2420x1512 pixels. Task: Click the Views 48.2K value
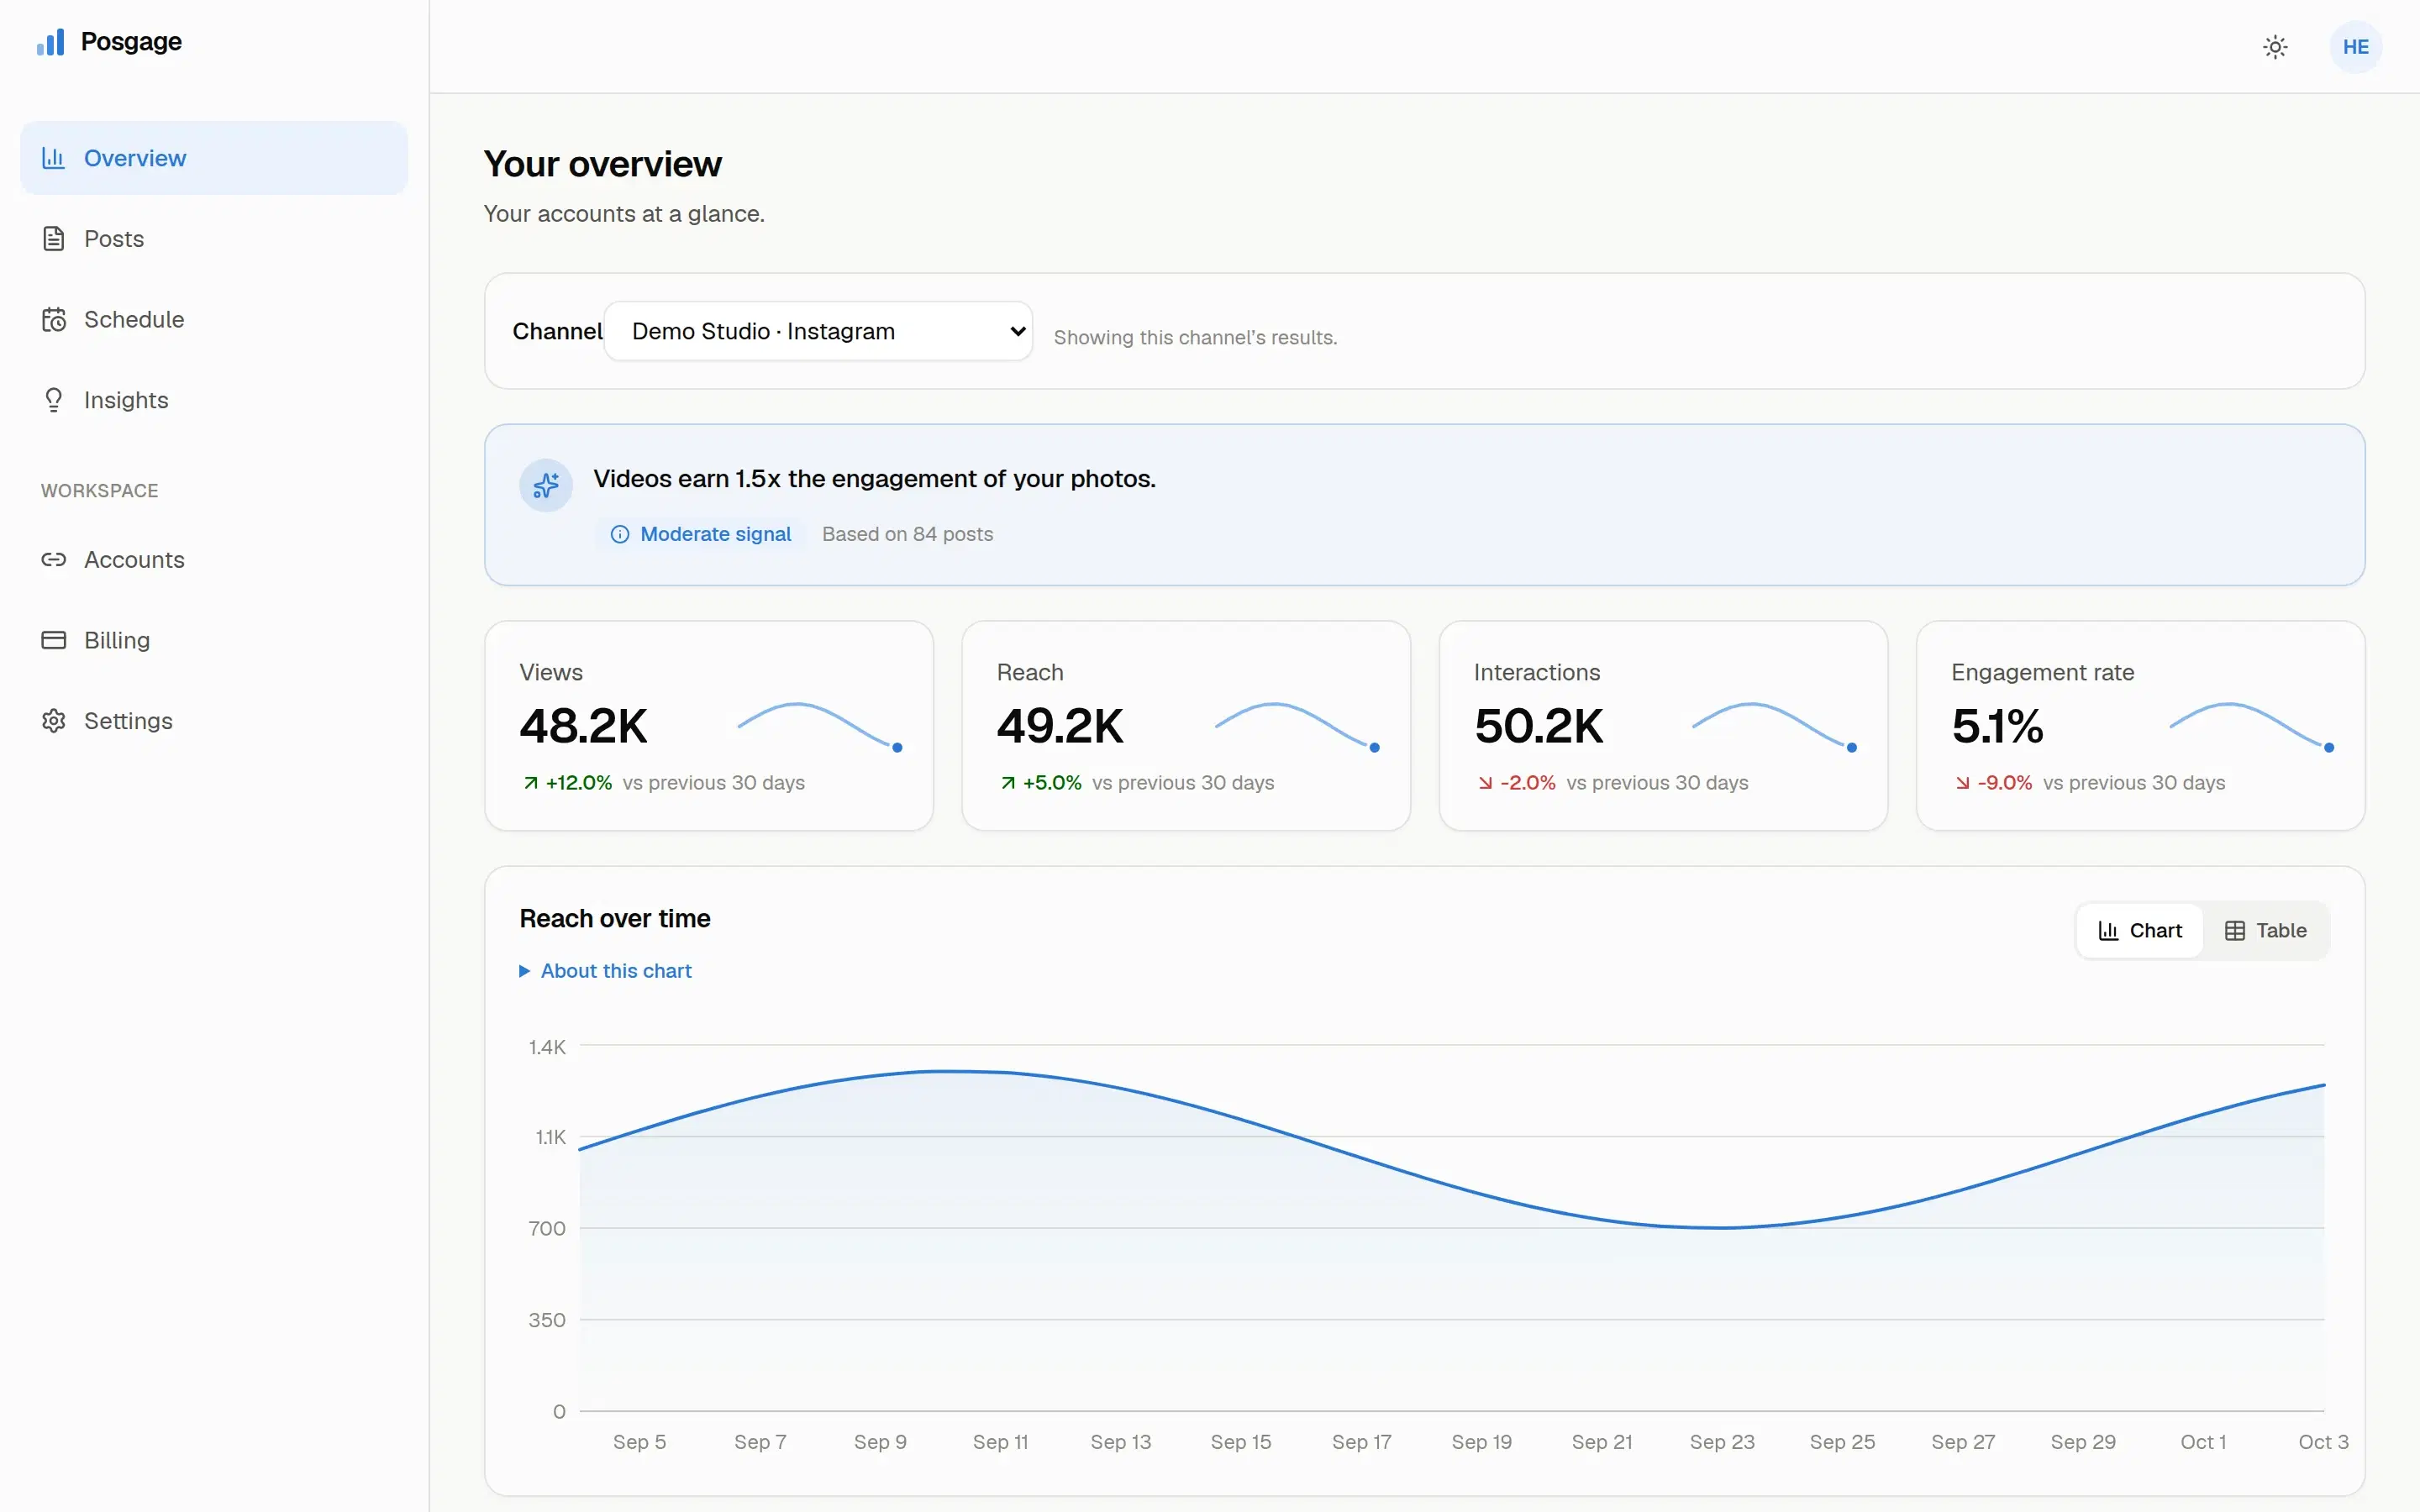pos(583,726)
